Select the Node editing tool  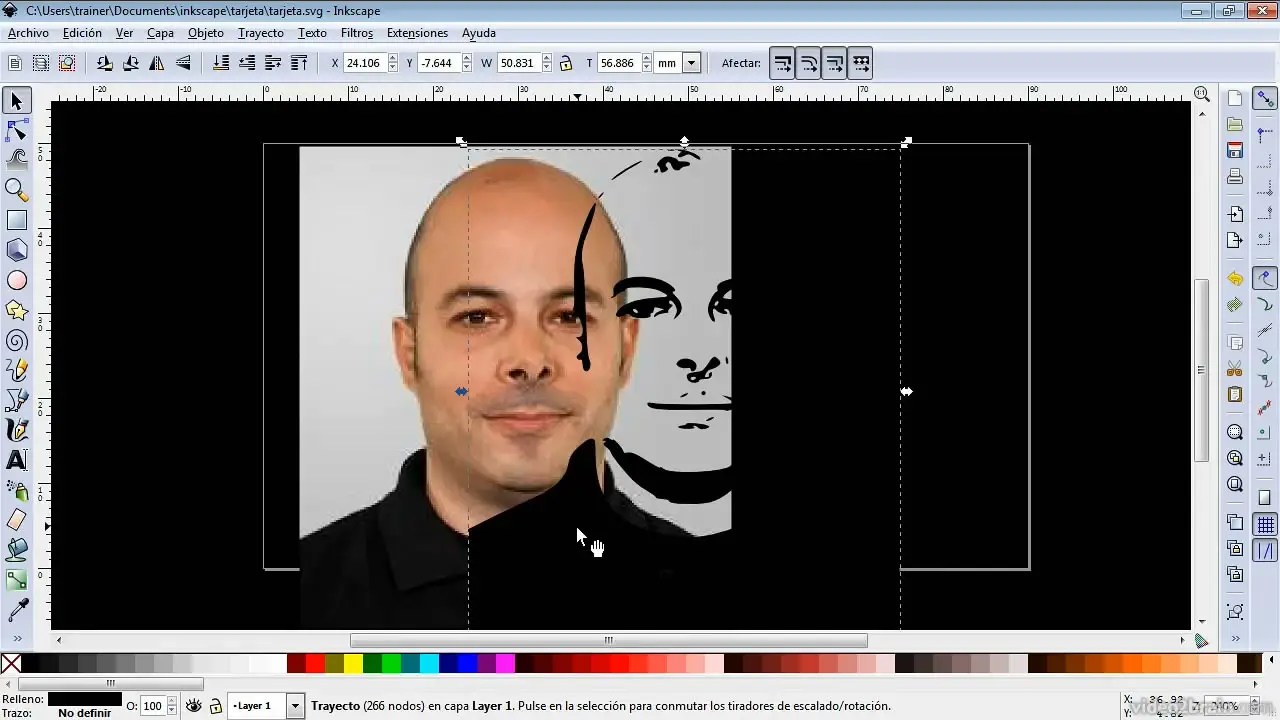(x=17, y=130)
